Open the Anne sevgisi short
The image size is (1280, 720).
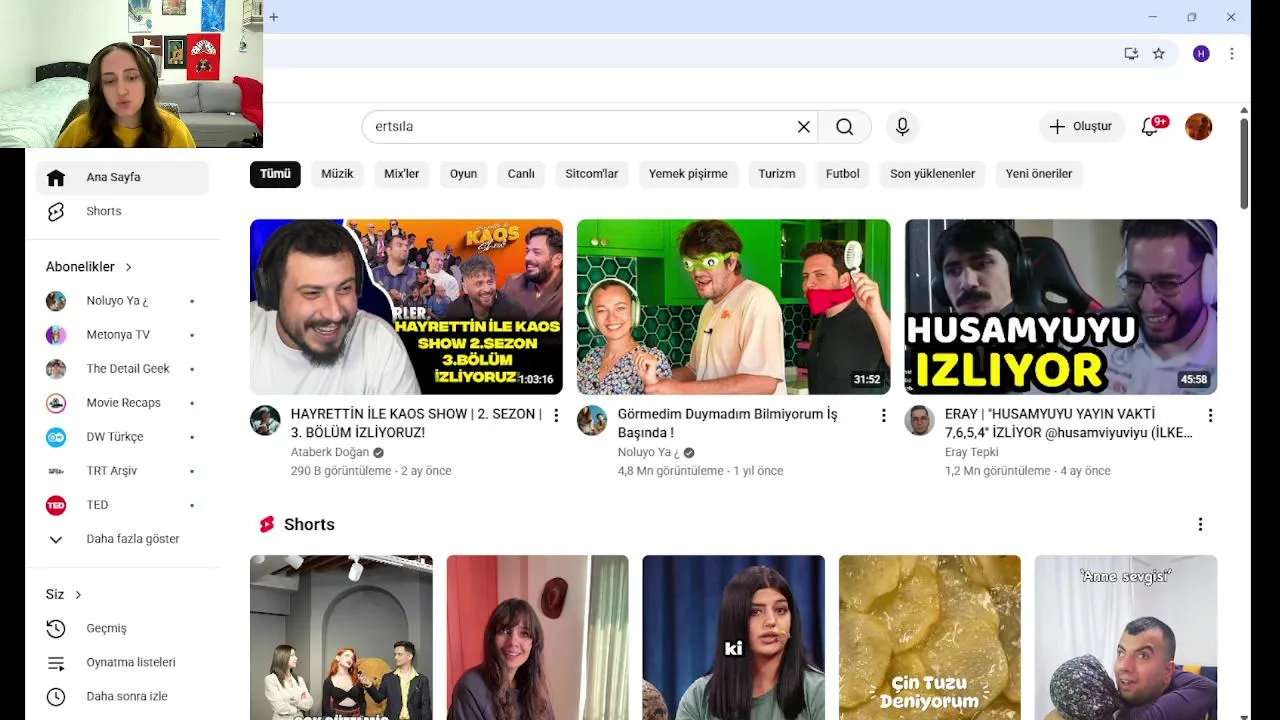click(x=1126, y=637)
